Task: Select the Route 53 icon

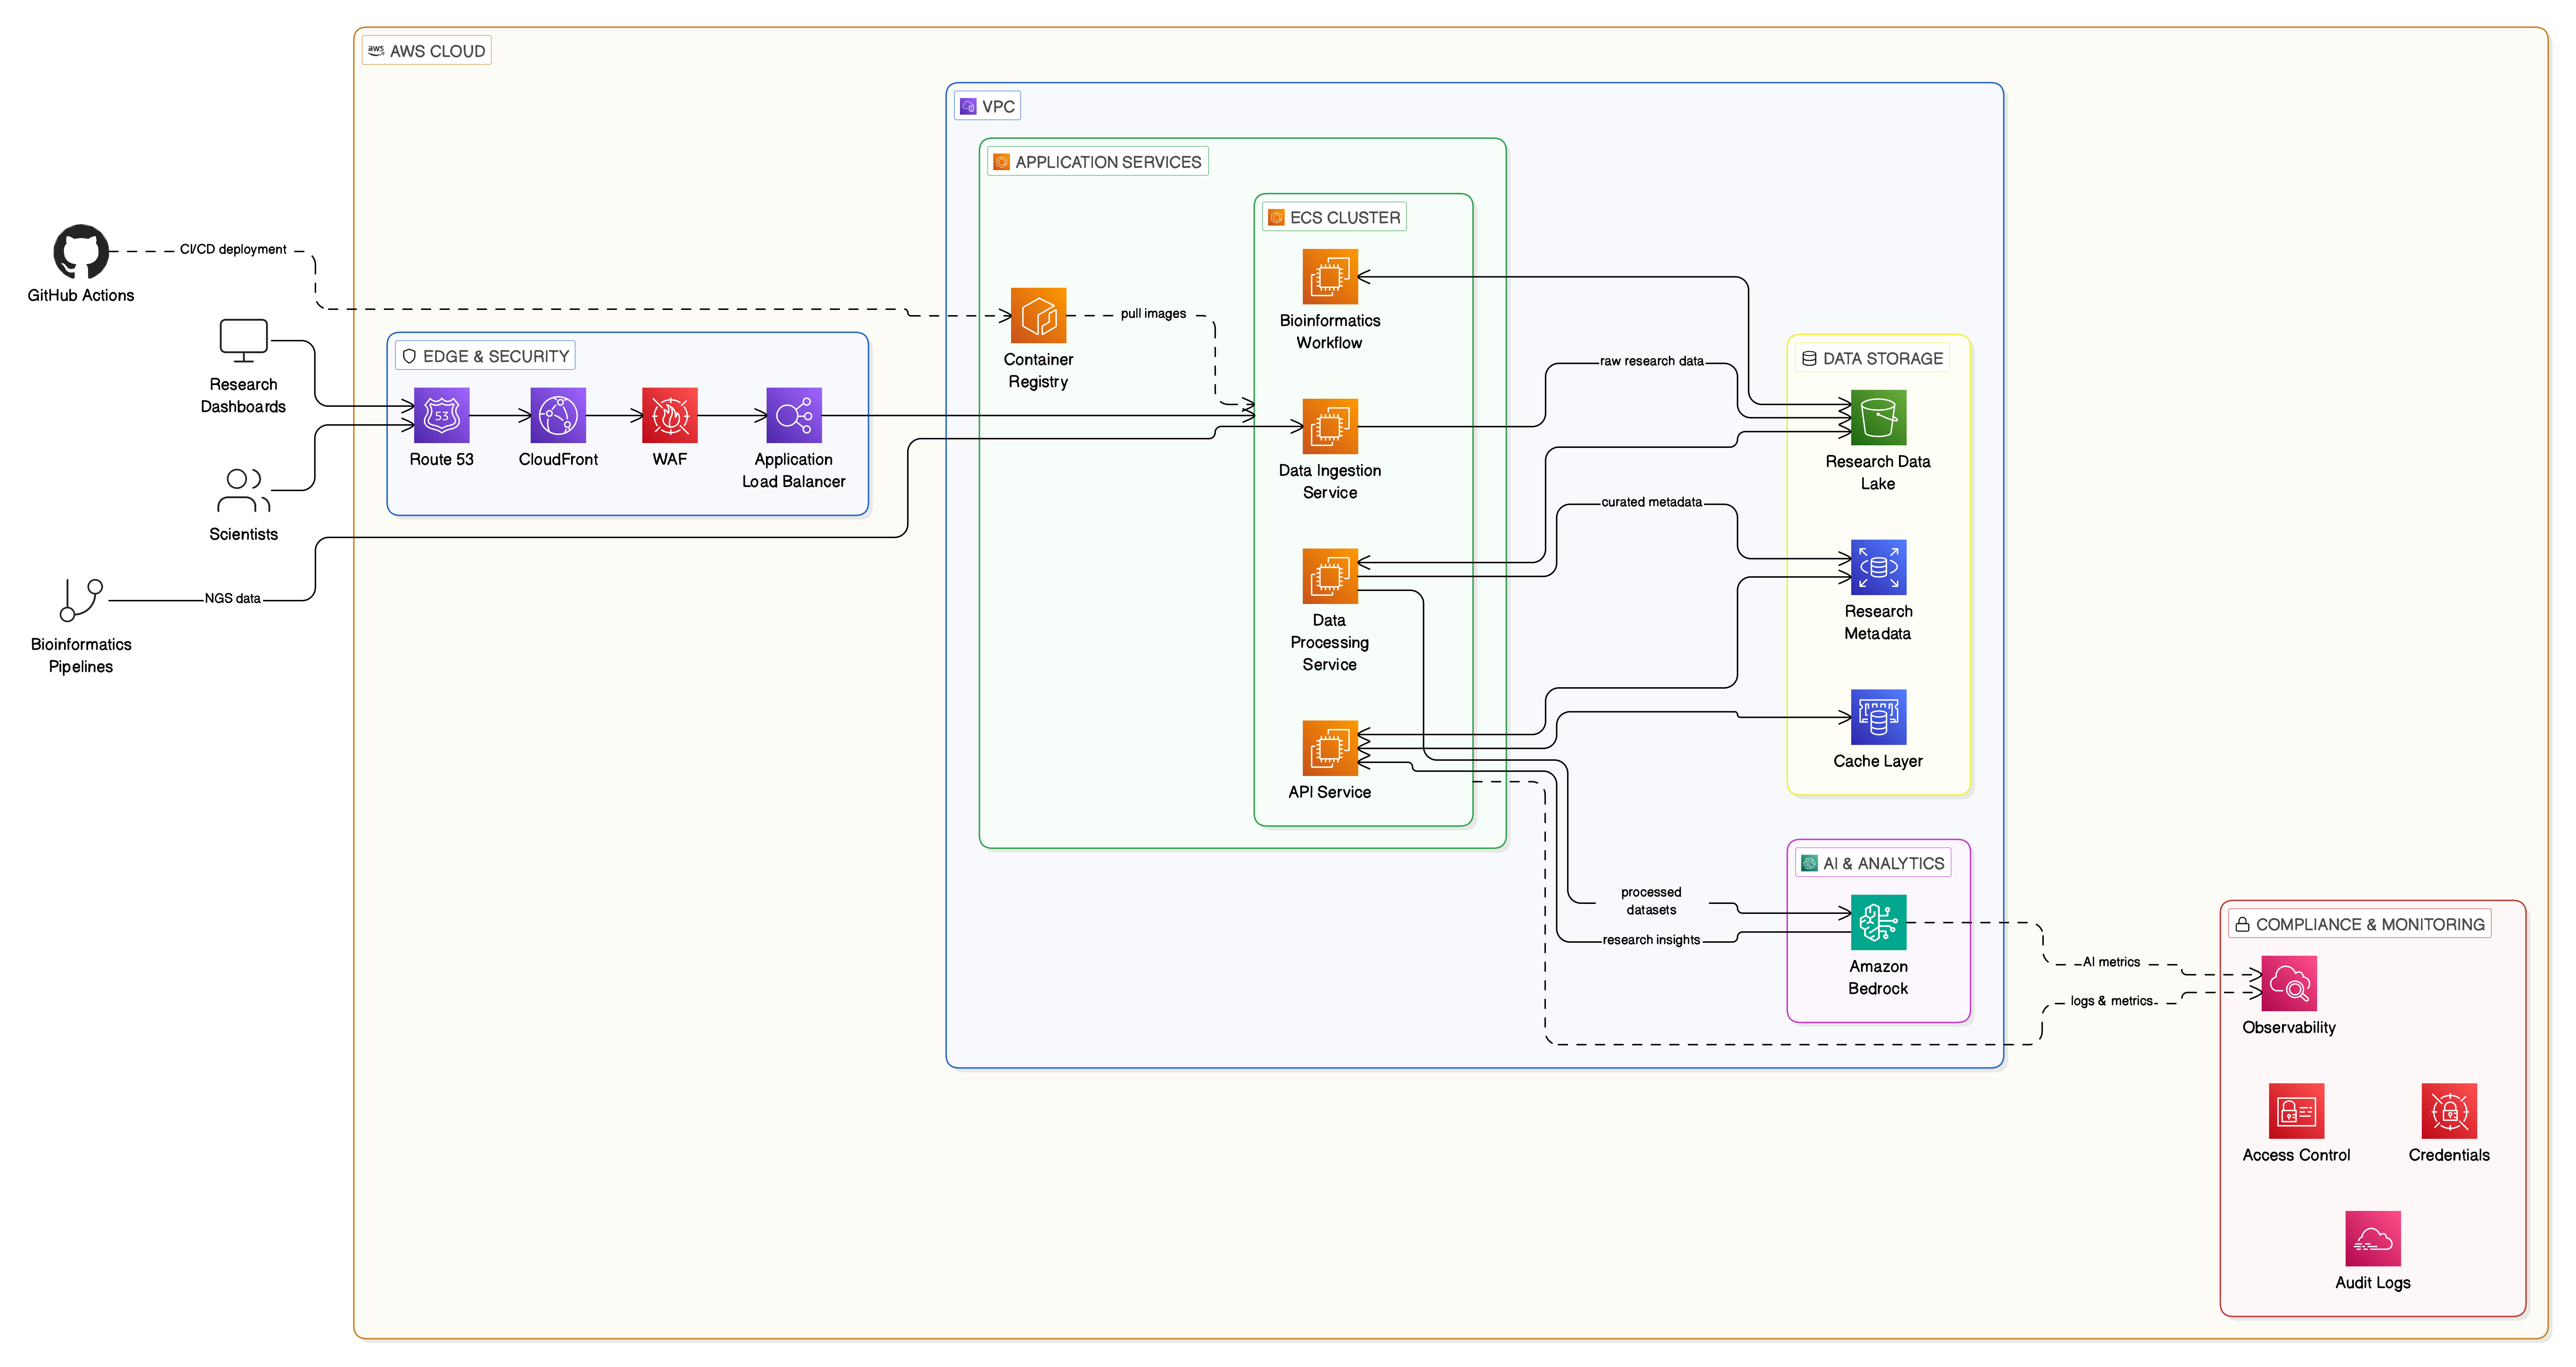Action: click(x=441, y=415)
